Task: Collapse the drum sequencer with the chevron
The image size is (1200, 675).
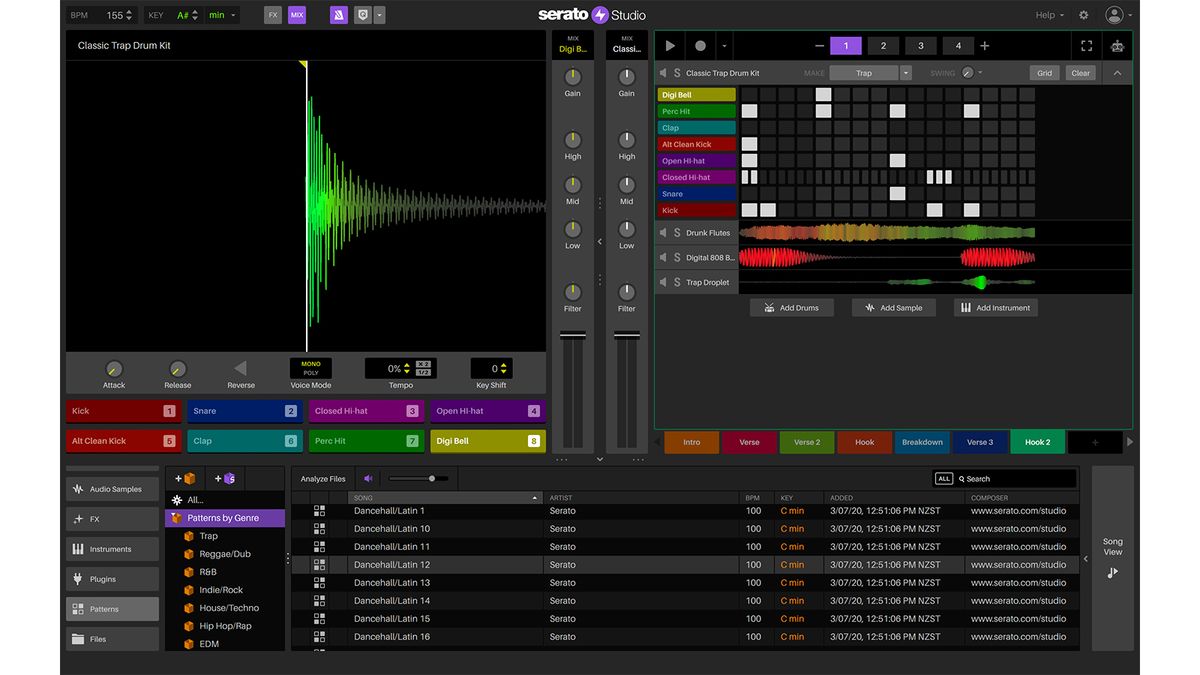Action: click(1117, 72)
